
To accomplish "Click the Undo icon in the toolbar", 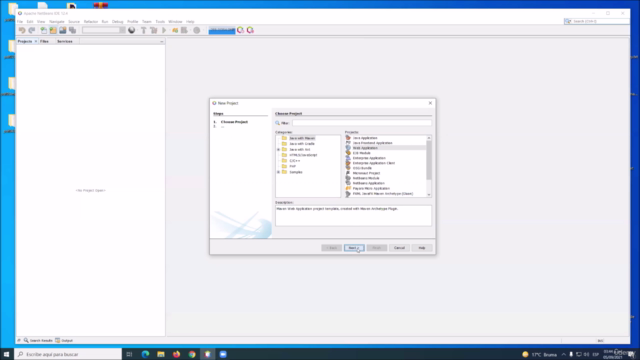I will point(22,30).
